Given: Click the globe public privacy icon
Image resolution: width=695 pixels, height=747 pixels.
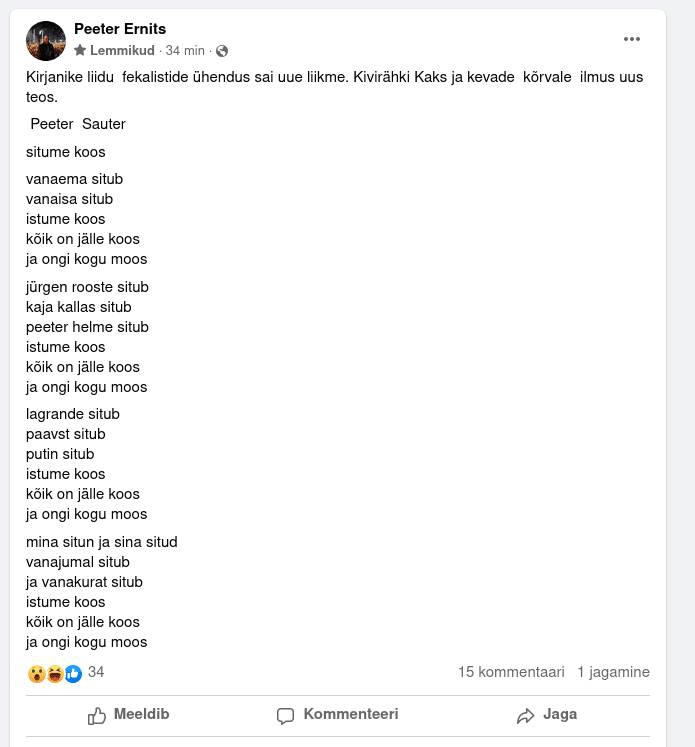Looking at the screenshot, I should pyautogui.click(x=222, y=51).
